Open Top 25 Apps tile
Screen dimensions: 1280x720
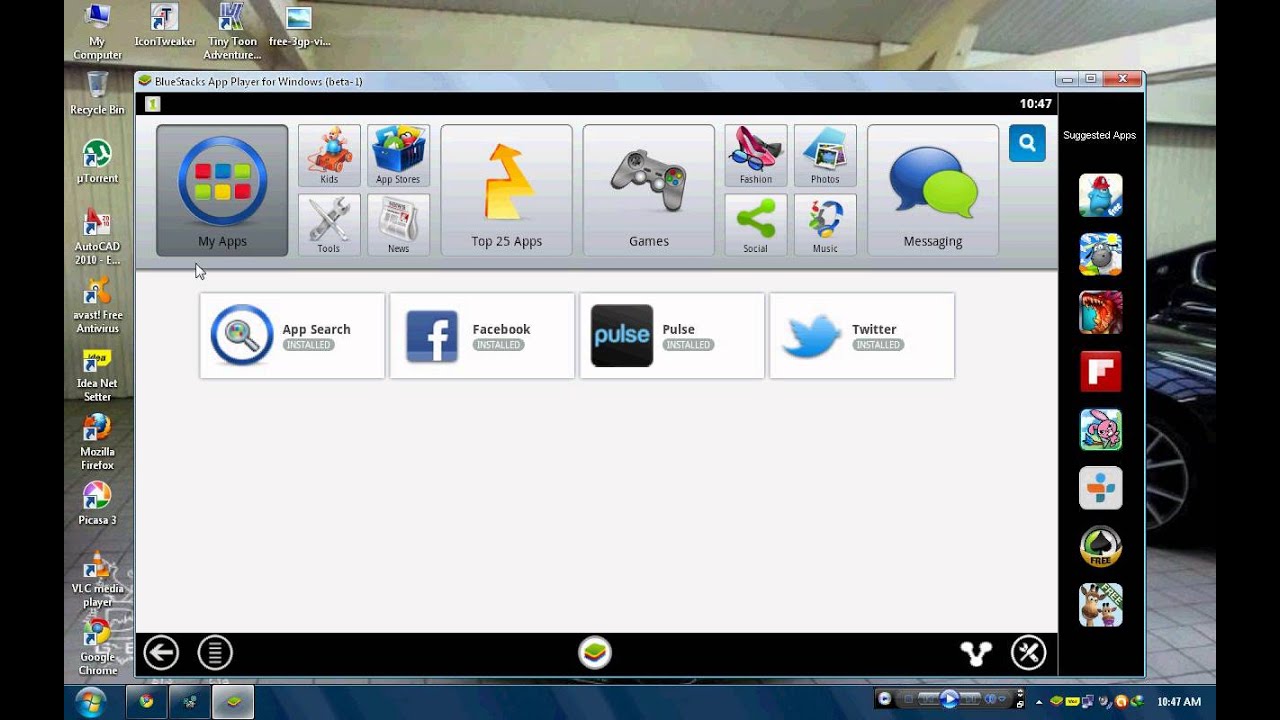point(506,190)
